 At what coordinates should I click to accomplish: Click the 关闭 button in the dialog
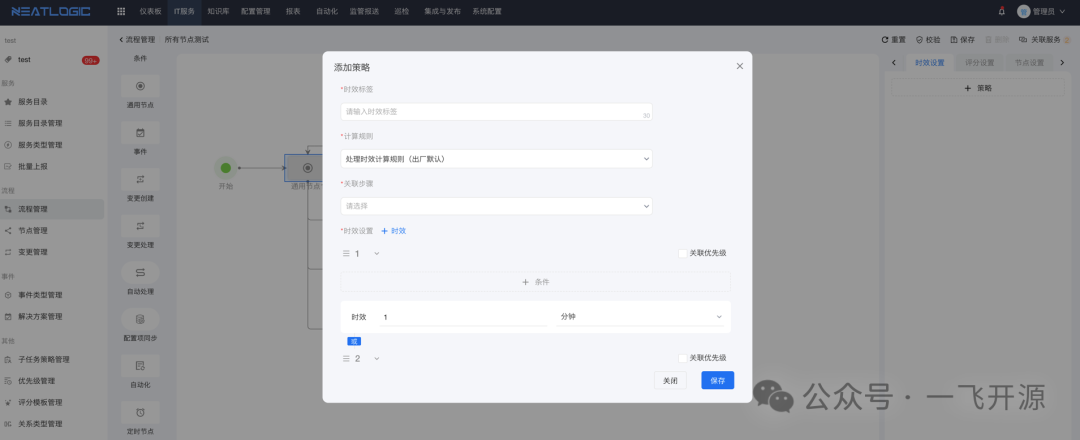[x=670, y=380]
